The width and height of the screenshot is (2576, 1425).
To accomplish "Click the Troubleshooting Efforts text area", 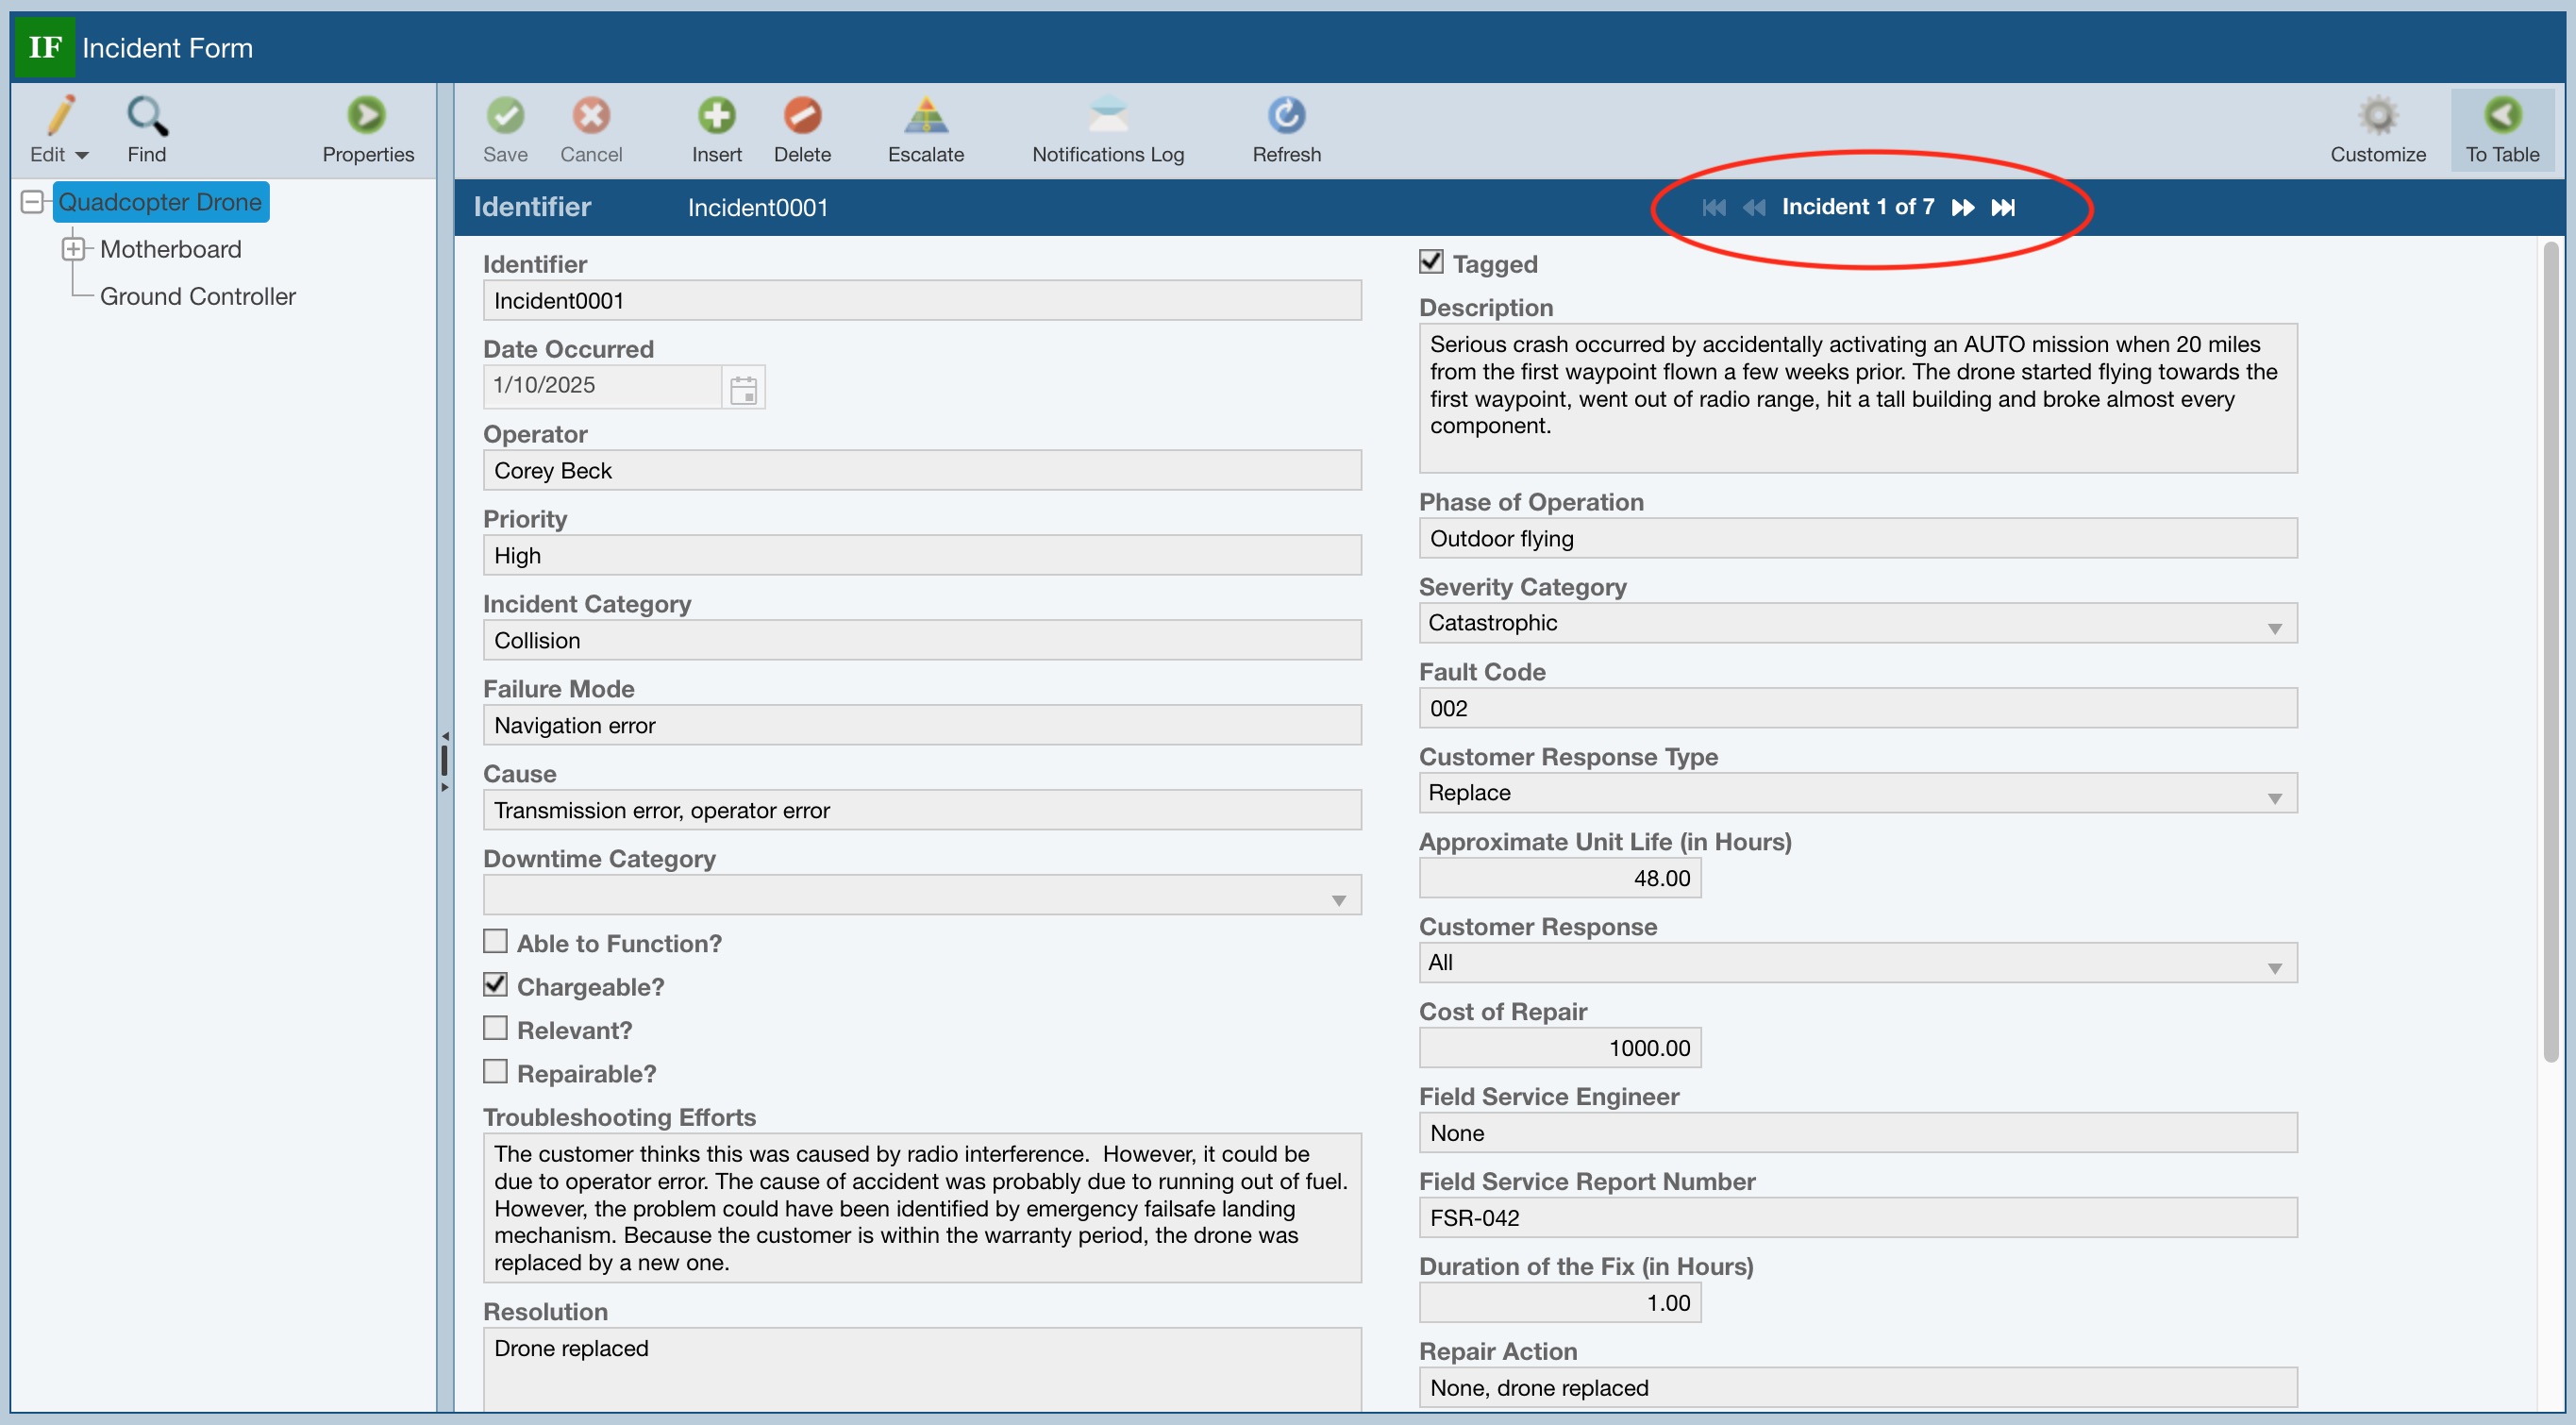I will 921,1208.
